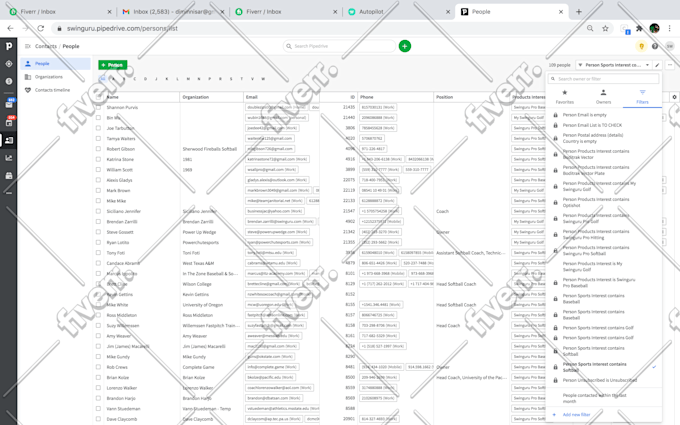Select checkbox for Katrina Stone

98,159
